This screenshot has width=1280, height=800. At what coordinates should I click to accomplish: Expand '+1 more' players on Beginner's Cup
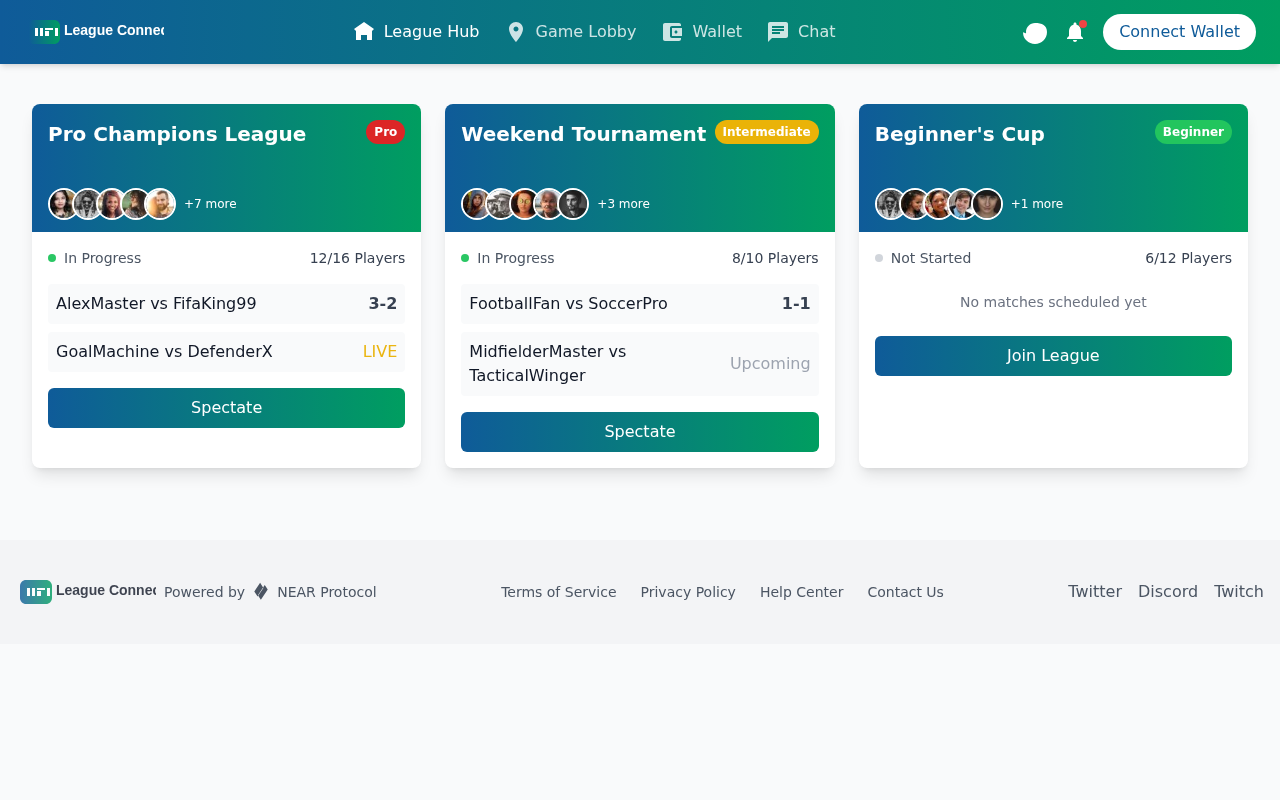click(x=1036, y=203)
